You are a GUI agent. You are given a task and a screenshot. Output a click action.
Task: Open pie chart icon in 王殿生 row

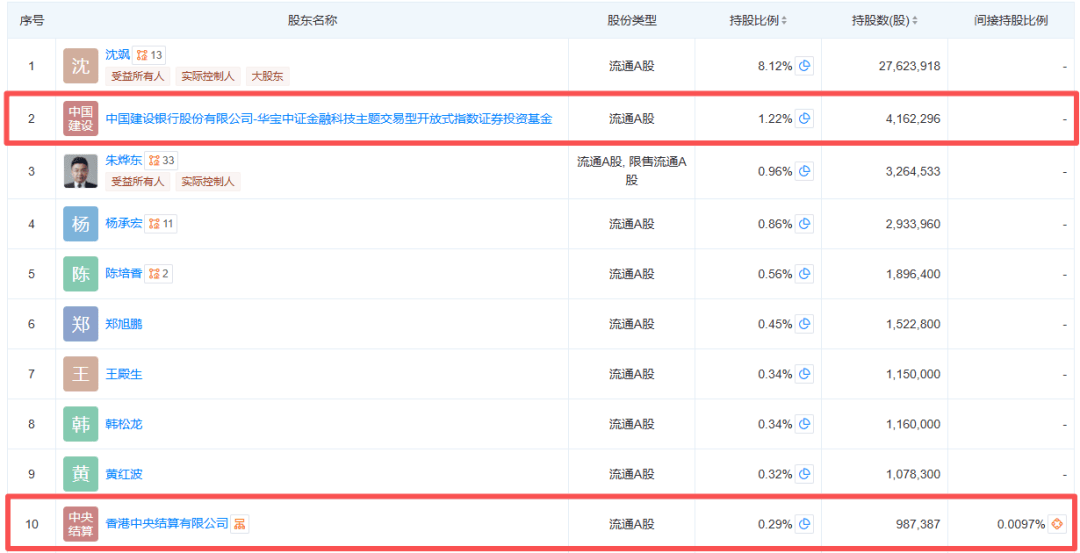[804, 374]
